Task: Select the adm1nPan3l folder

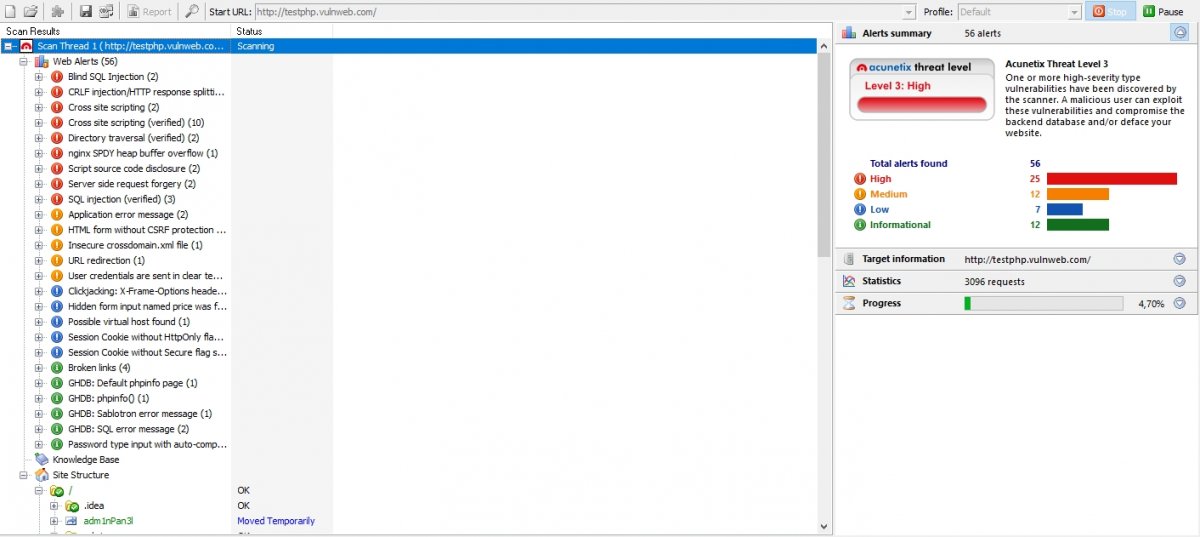Action: (x=108, y=521)
